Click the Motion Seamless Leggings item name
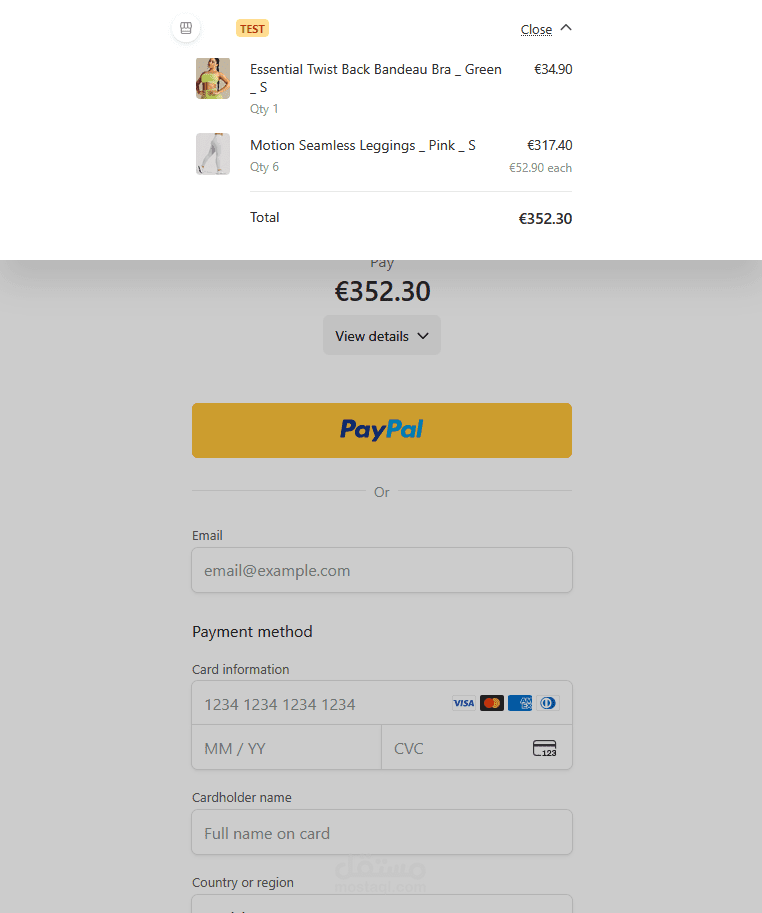The height and width of the screenshot is (913, 762). (x=362, y=145)
